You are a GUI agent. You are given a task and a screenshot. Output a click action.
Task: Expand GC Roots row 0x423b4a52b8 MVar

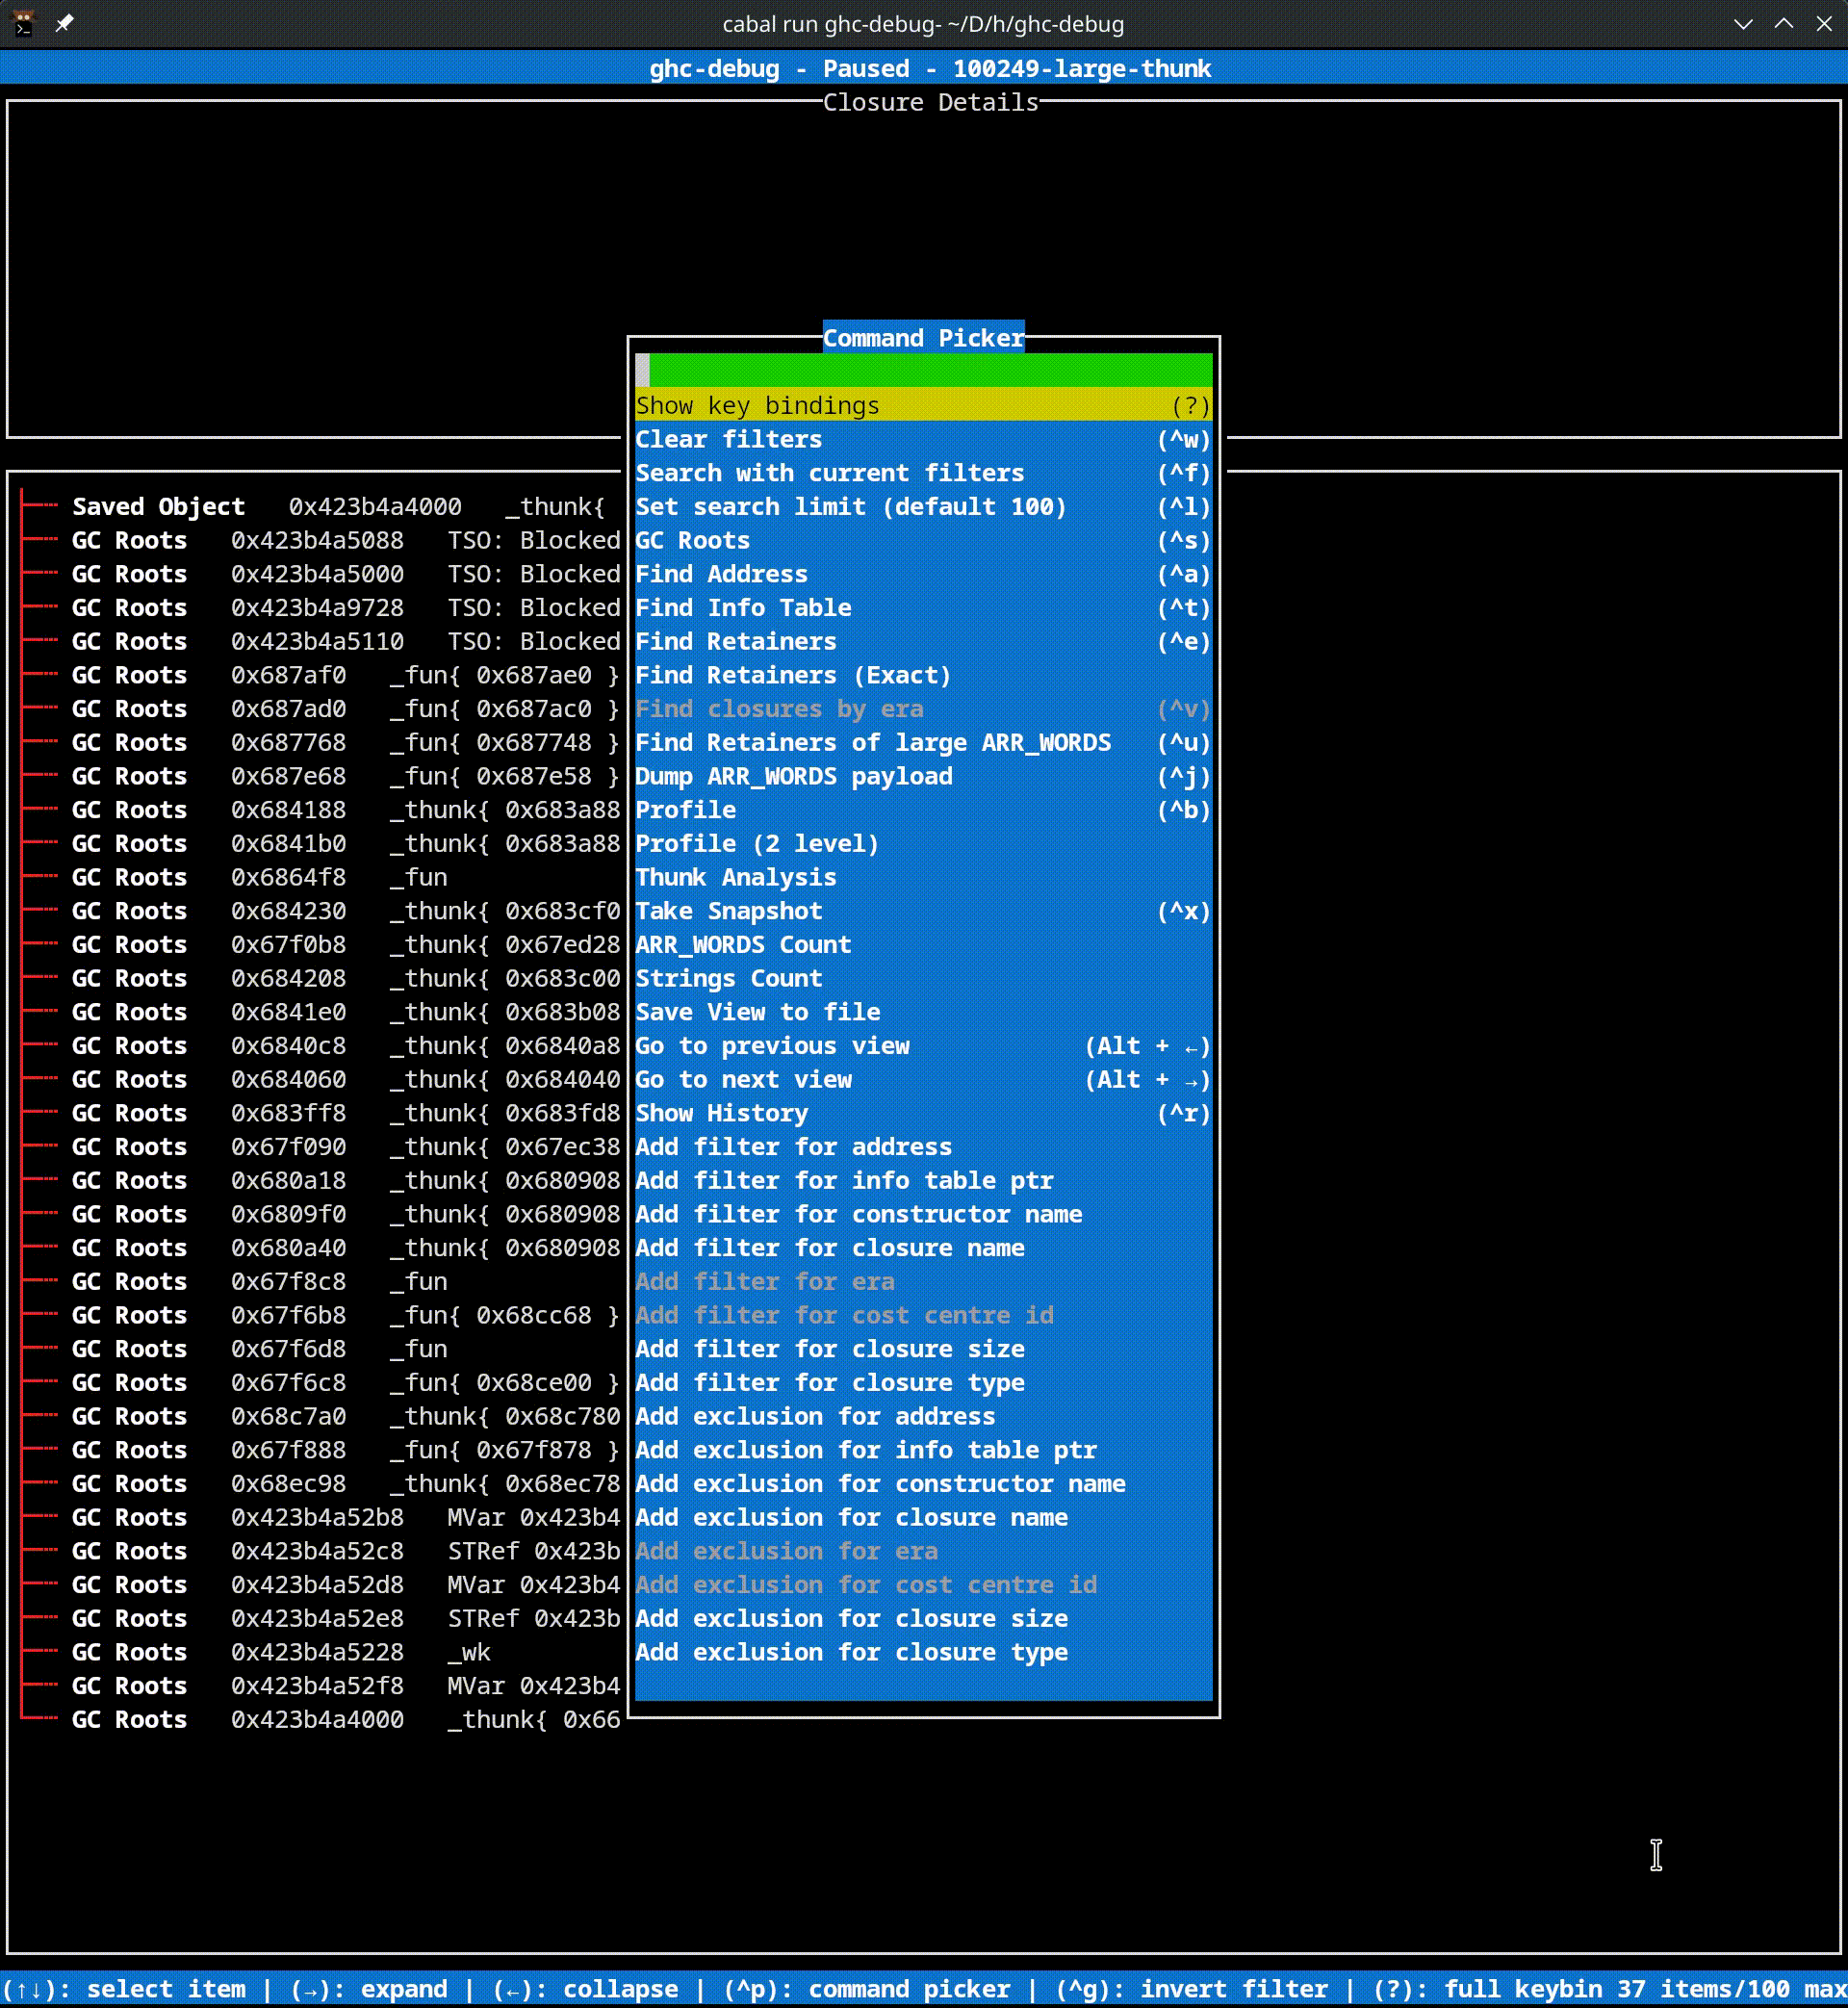(x=320, y=1517)
